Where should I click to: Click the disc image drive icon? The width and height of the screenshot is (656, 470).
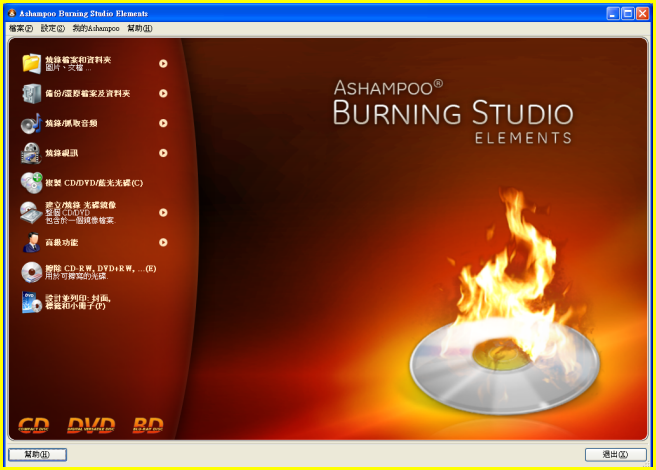click(31, 212)
